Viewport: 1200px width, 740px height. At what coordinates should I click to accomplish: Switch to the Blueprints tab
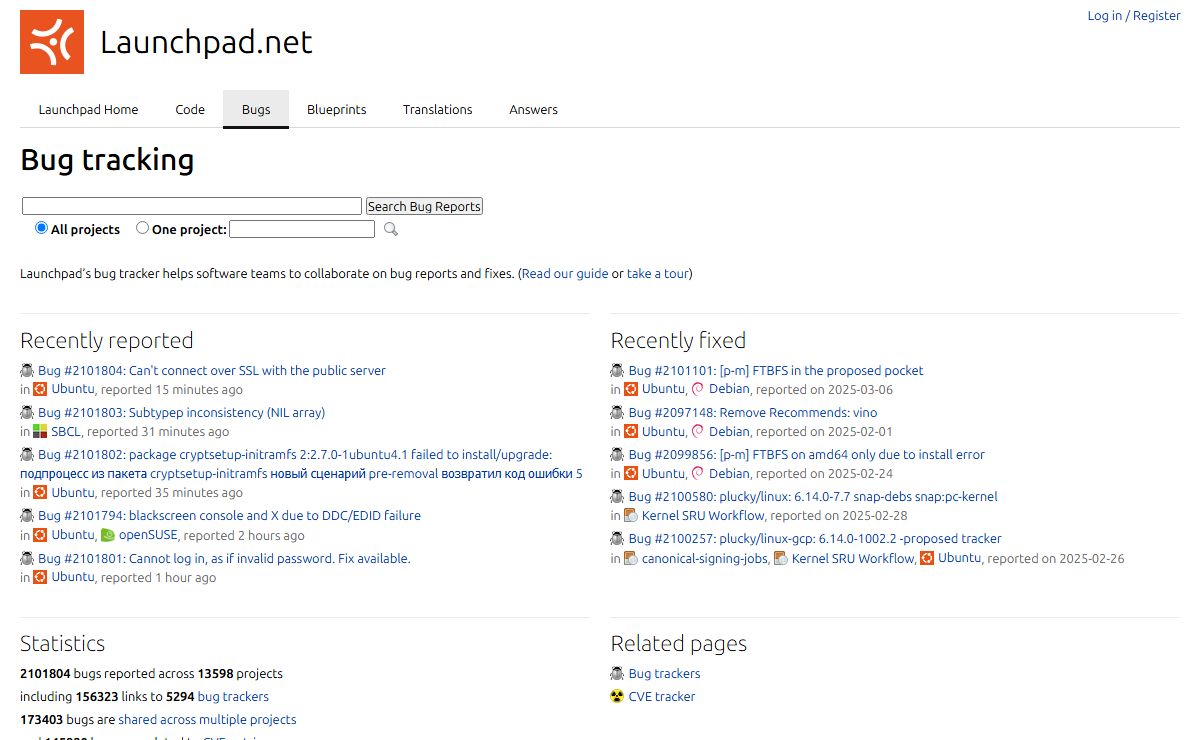[x=336, y=110]
